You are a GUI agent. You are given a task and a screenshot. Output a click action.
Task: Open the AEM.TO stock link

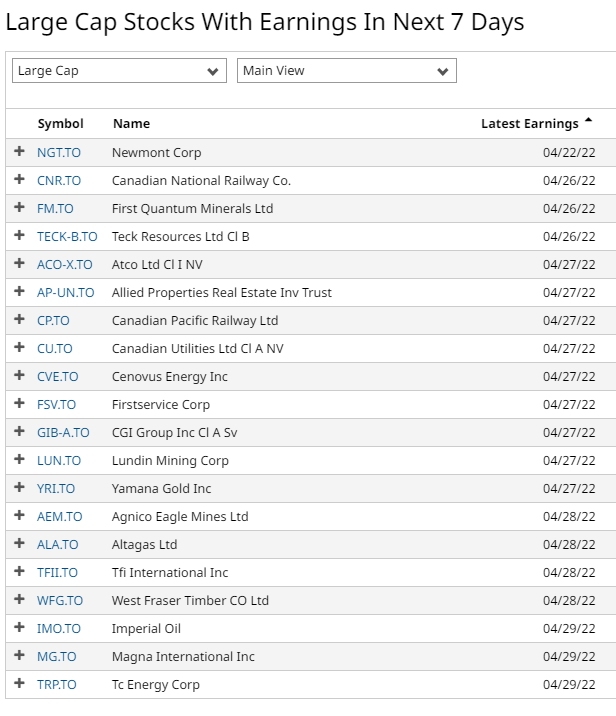[59, 517]
